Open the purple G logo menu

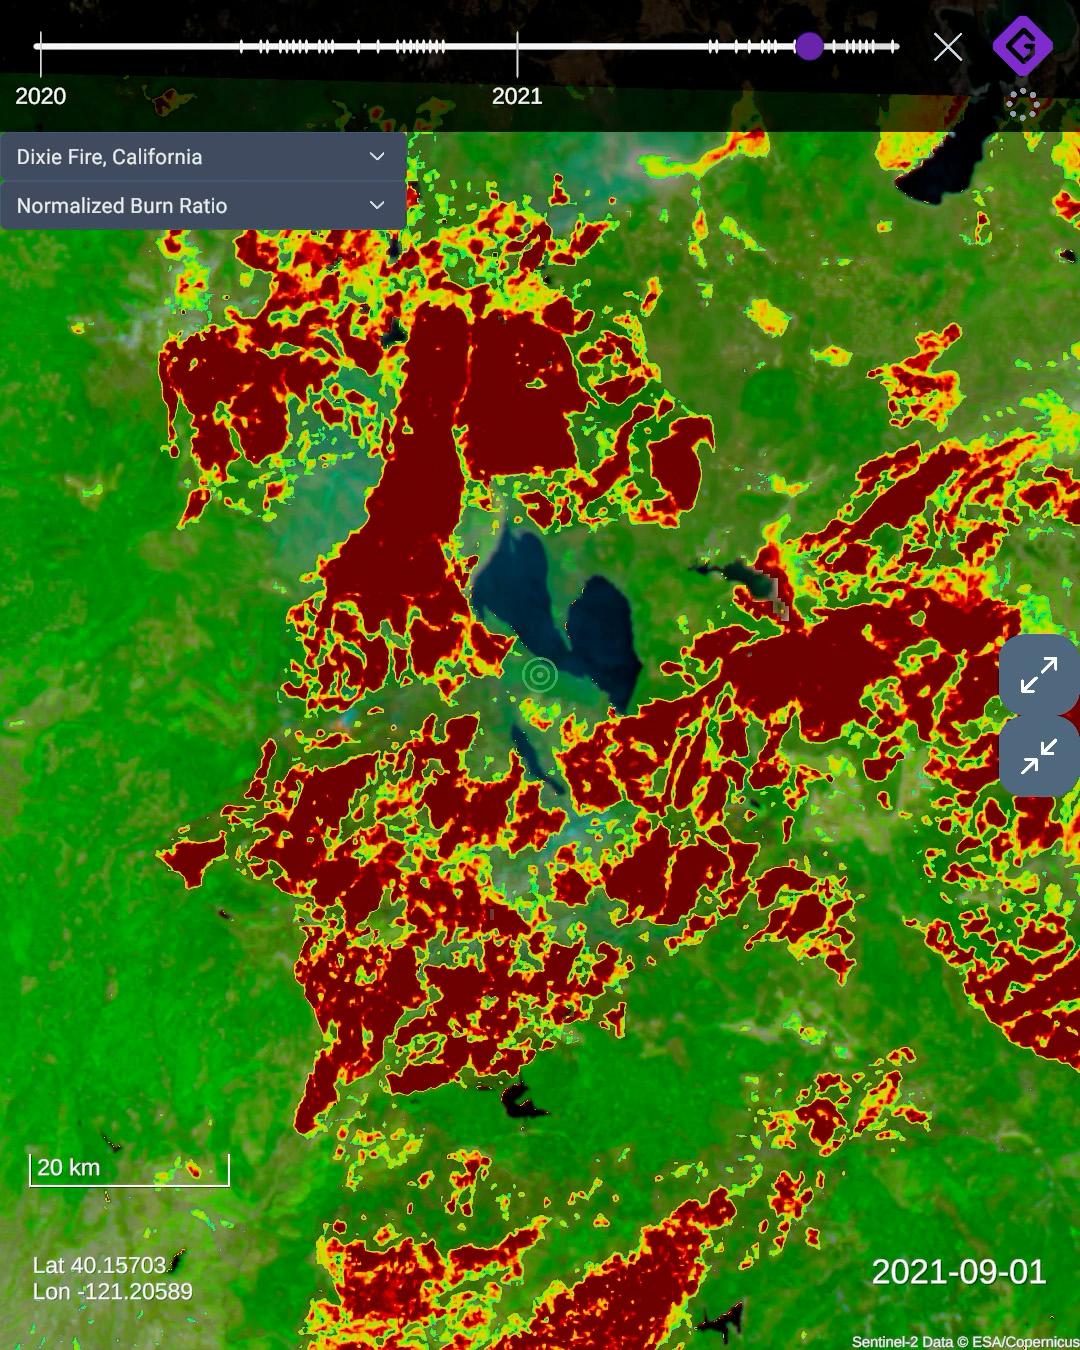1022,46
